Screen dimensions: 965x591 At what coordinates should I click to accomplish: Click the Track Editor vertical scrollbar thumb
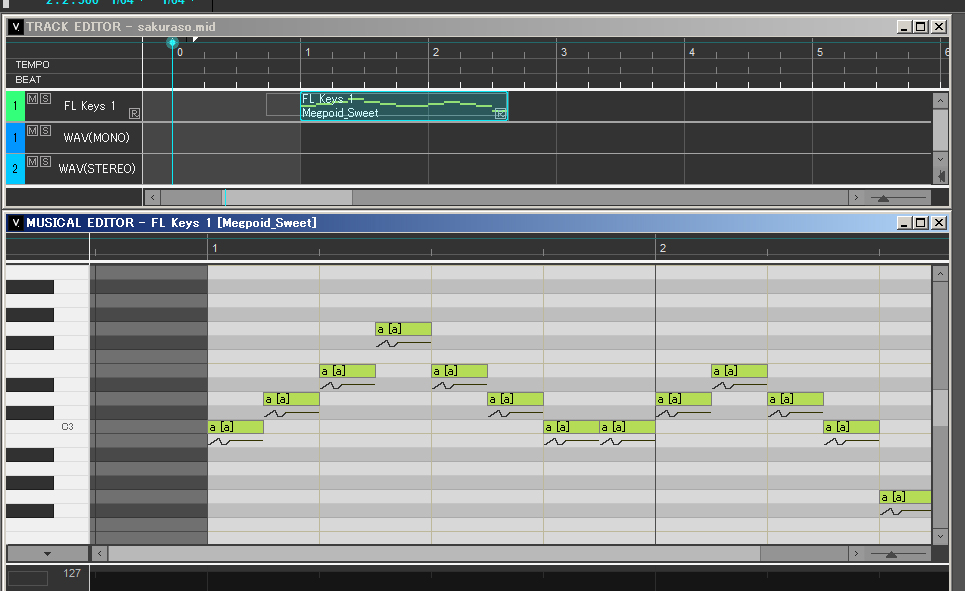(x=940, y=130)
